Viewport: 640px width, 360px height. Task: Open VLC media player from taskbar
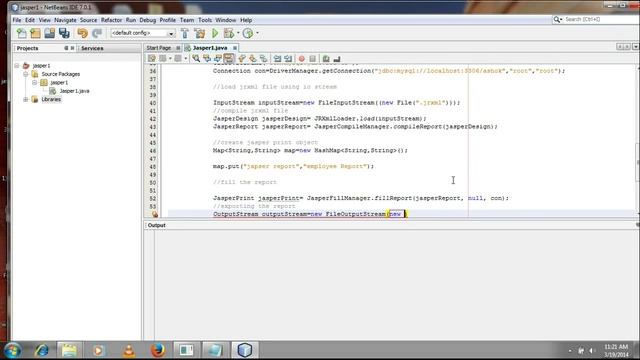coord(129,350)
